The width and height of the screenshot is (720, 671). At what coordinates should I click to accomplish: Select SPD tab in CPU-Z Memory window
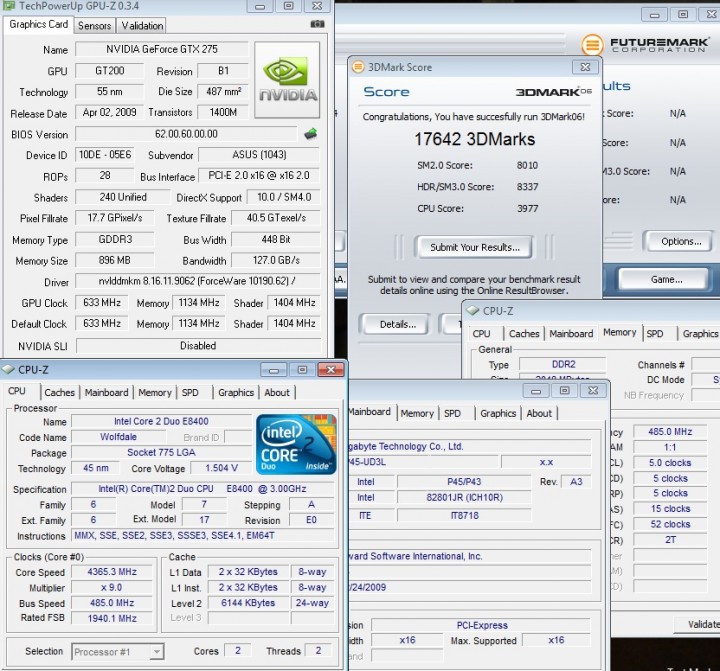click(655, 334)
